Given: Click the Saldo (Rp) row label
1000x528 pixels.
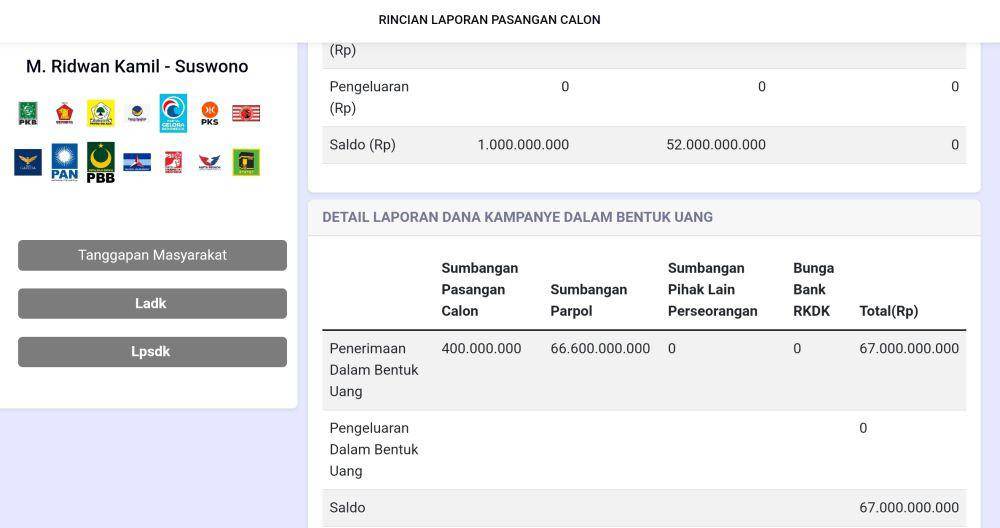Looking at the screenshot, I should (x=362, y=145).
